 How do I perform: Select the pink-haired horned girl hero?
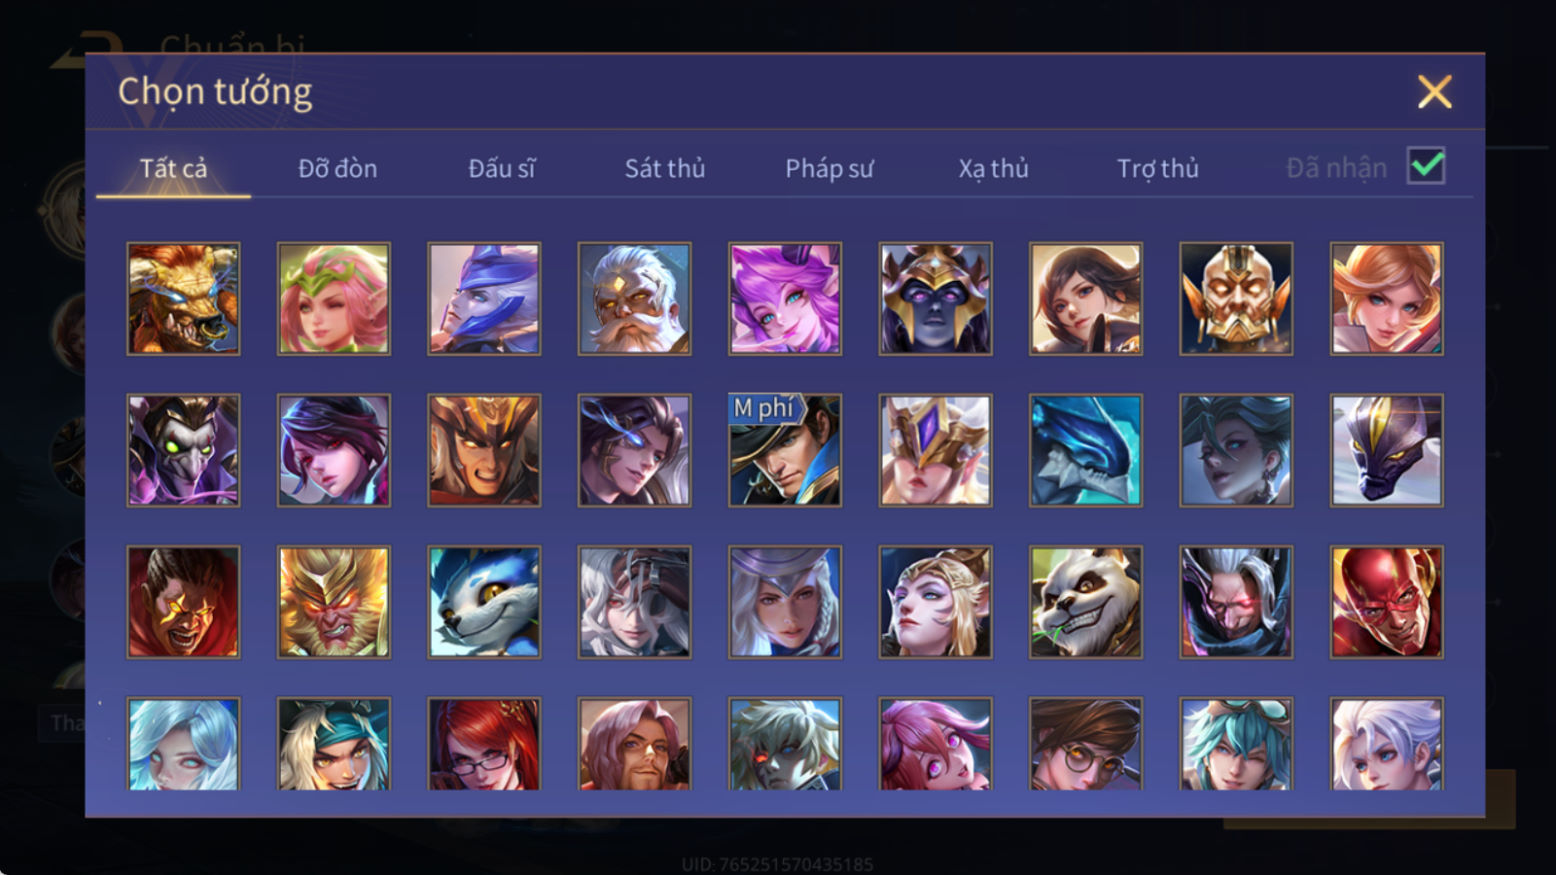pos(785,299)
